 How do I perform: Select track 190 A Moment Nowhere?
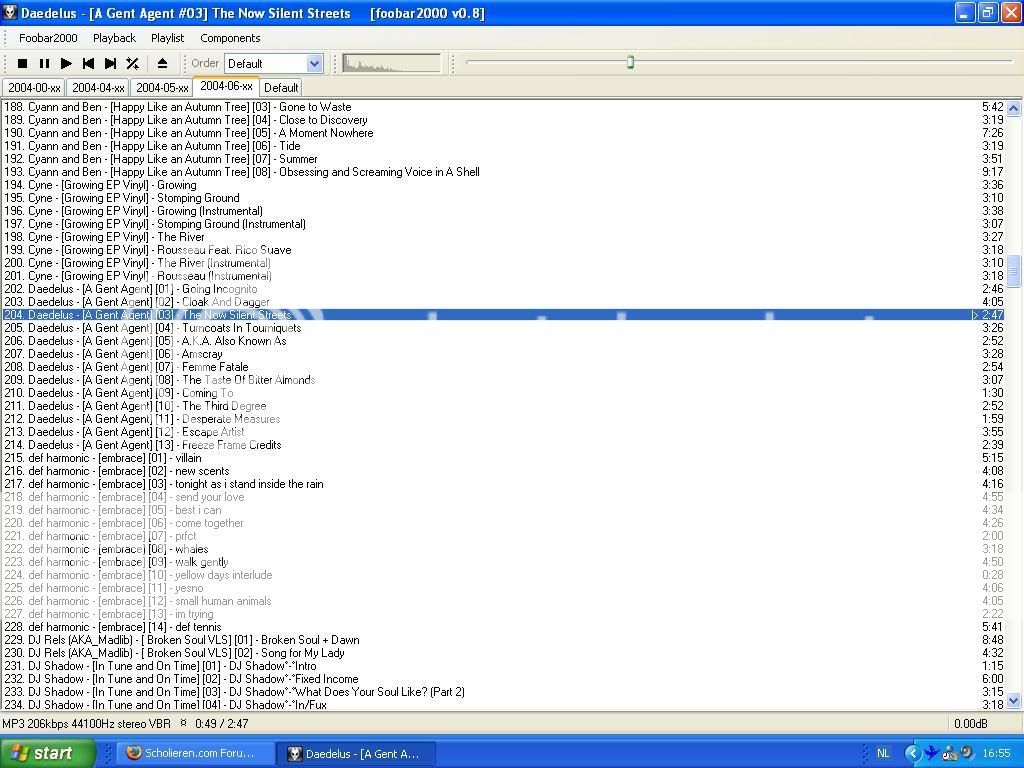tap(503, 133)
